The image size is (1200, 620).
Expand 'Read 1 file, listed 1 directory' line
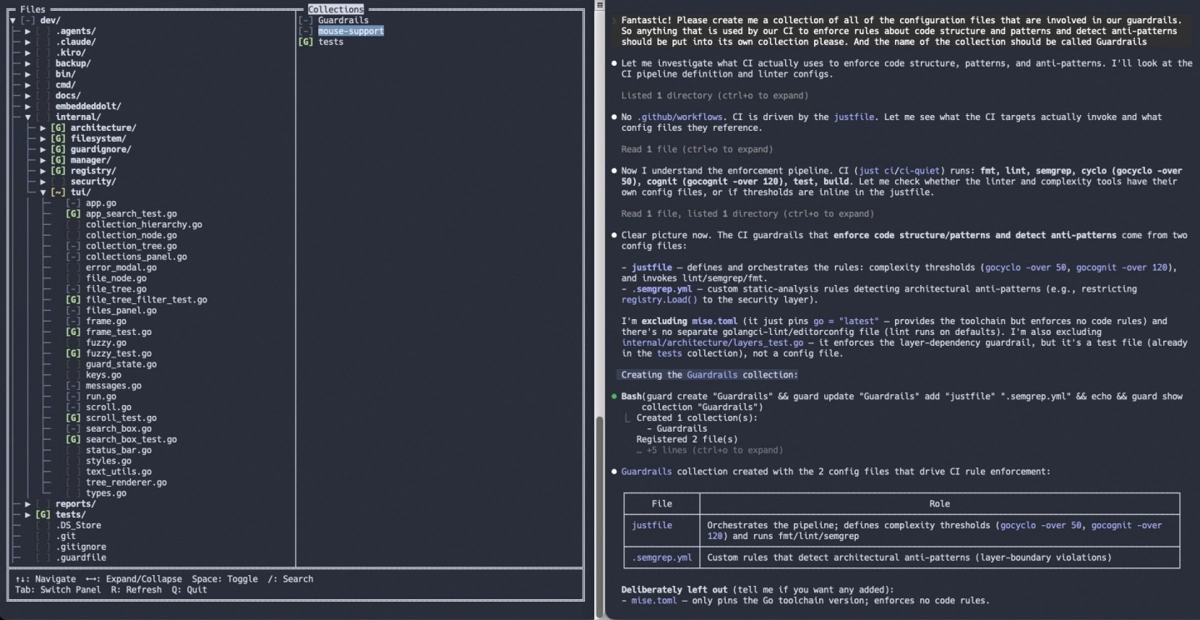tap(750, 214)
